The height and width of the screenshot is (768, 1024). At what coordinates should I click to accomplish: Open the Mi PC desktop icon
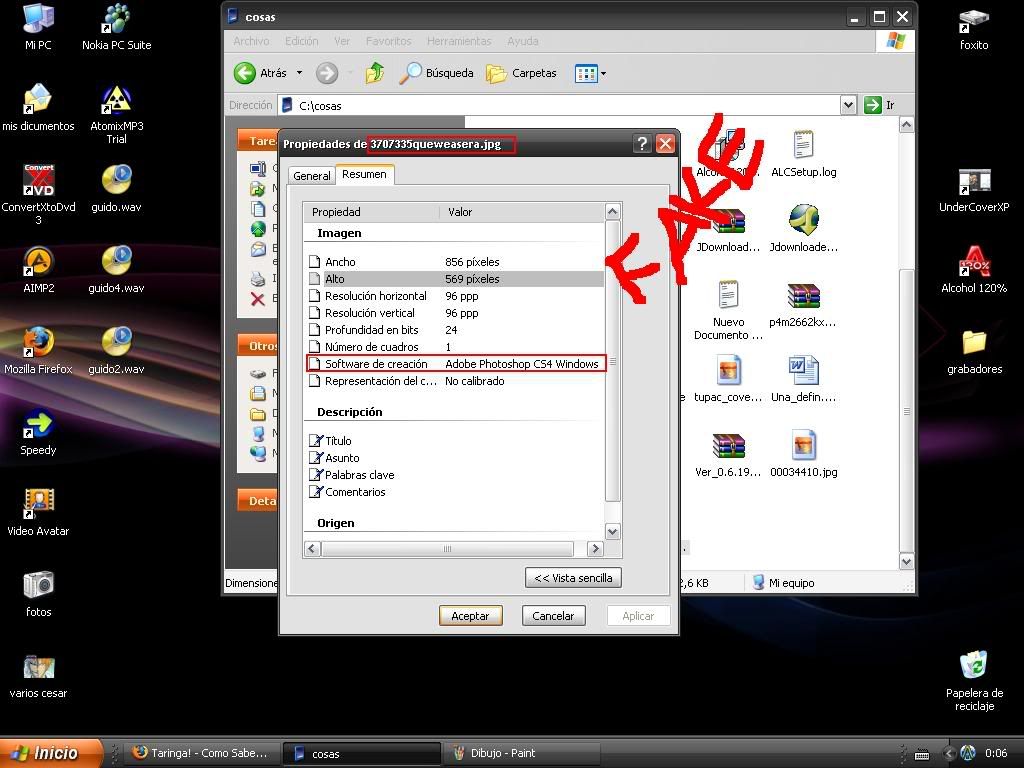(x=38, y=26)
